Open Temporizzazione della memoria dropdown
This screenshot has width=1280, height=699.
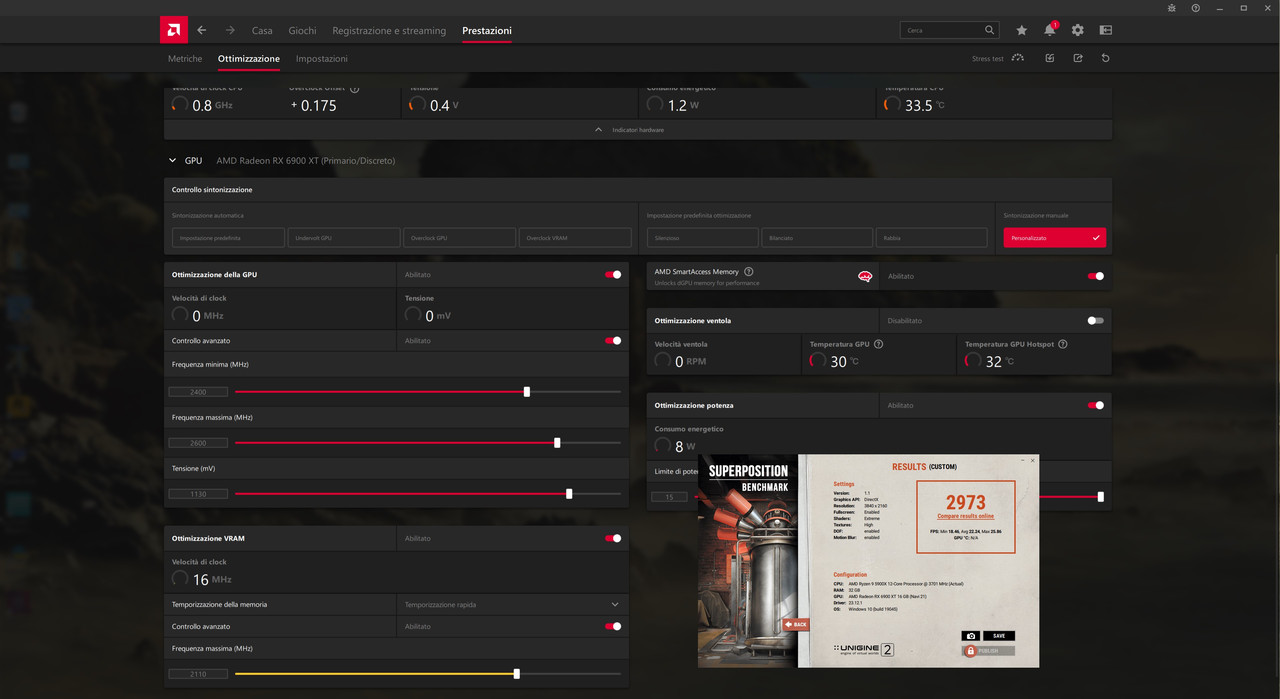pyautogui.click(x=512, y=604)
